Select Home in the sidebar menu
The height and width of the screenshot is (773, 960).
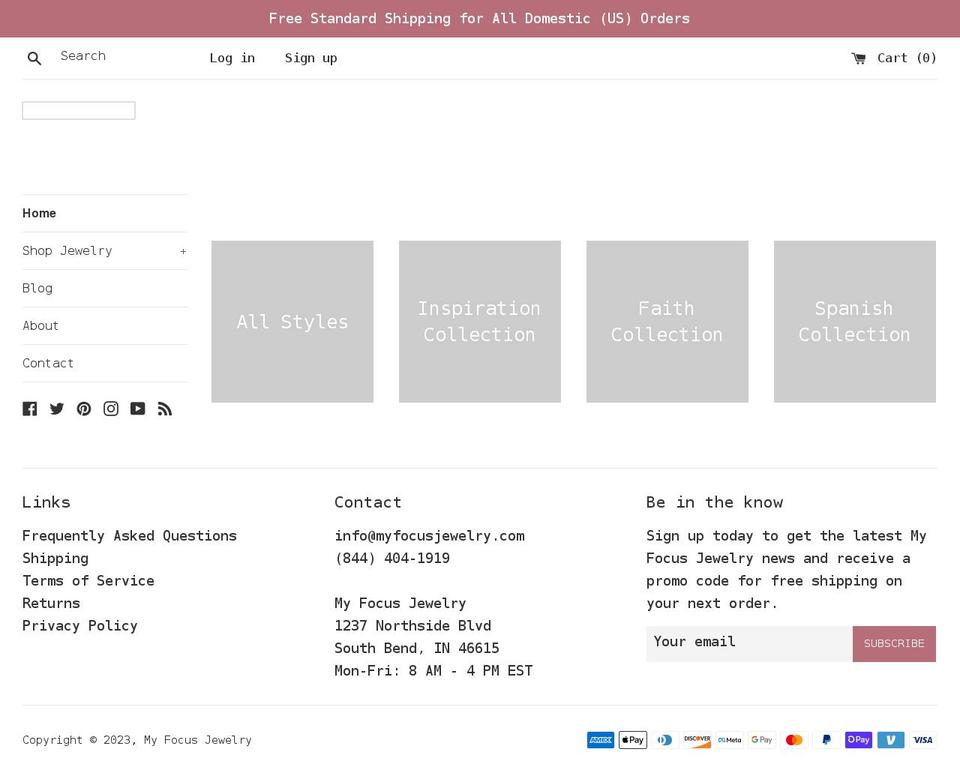[39, 214]
